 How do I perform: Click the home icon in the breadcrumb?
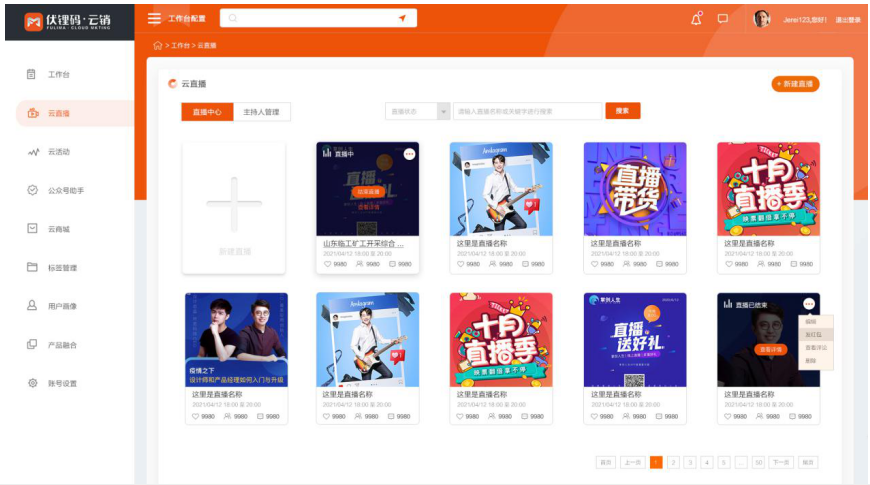pyautogui.click(x=157, y=45)
